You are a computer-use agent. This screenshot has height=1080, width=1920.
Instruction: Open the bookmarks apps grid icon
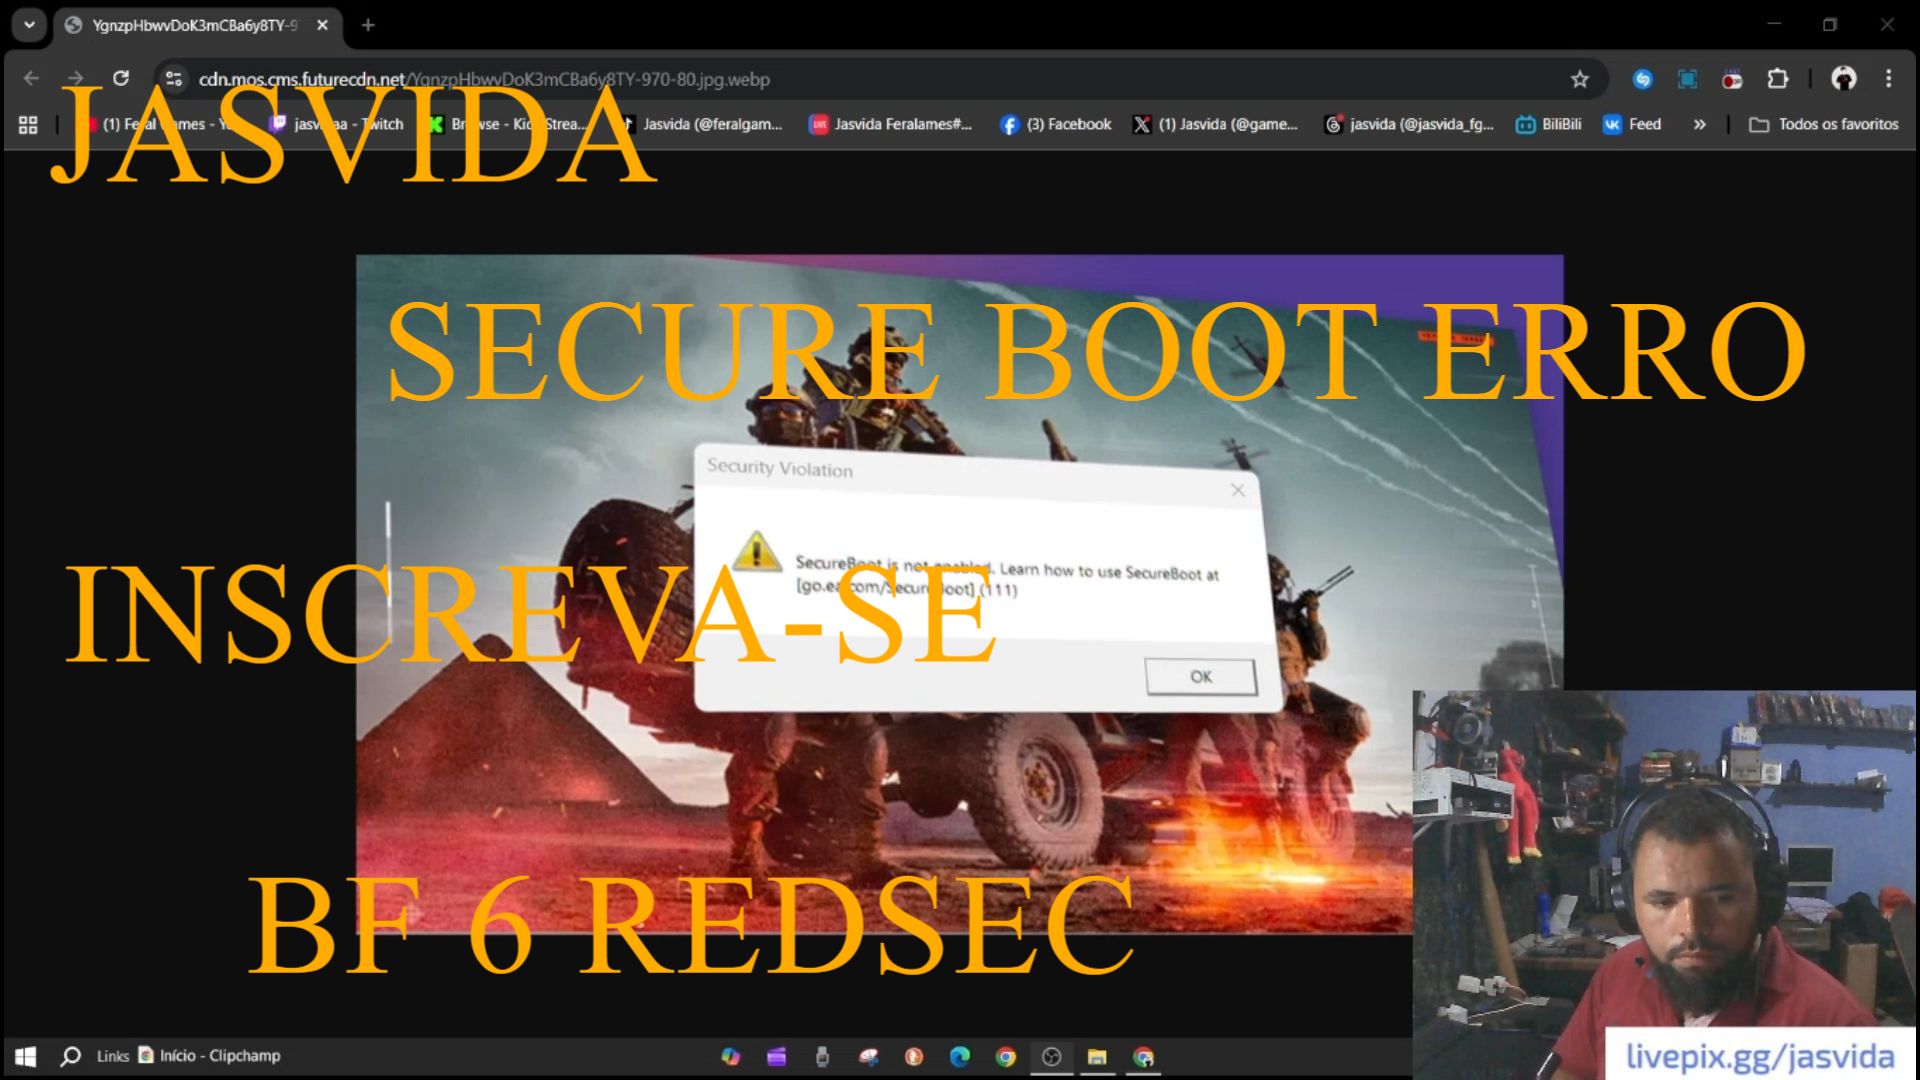[28, 125]
